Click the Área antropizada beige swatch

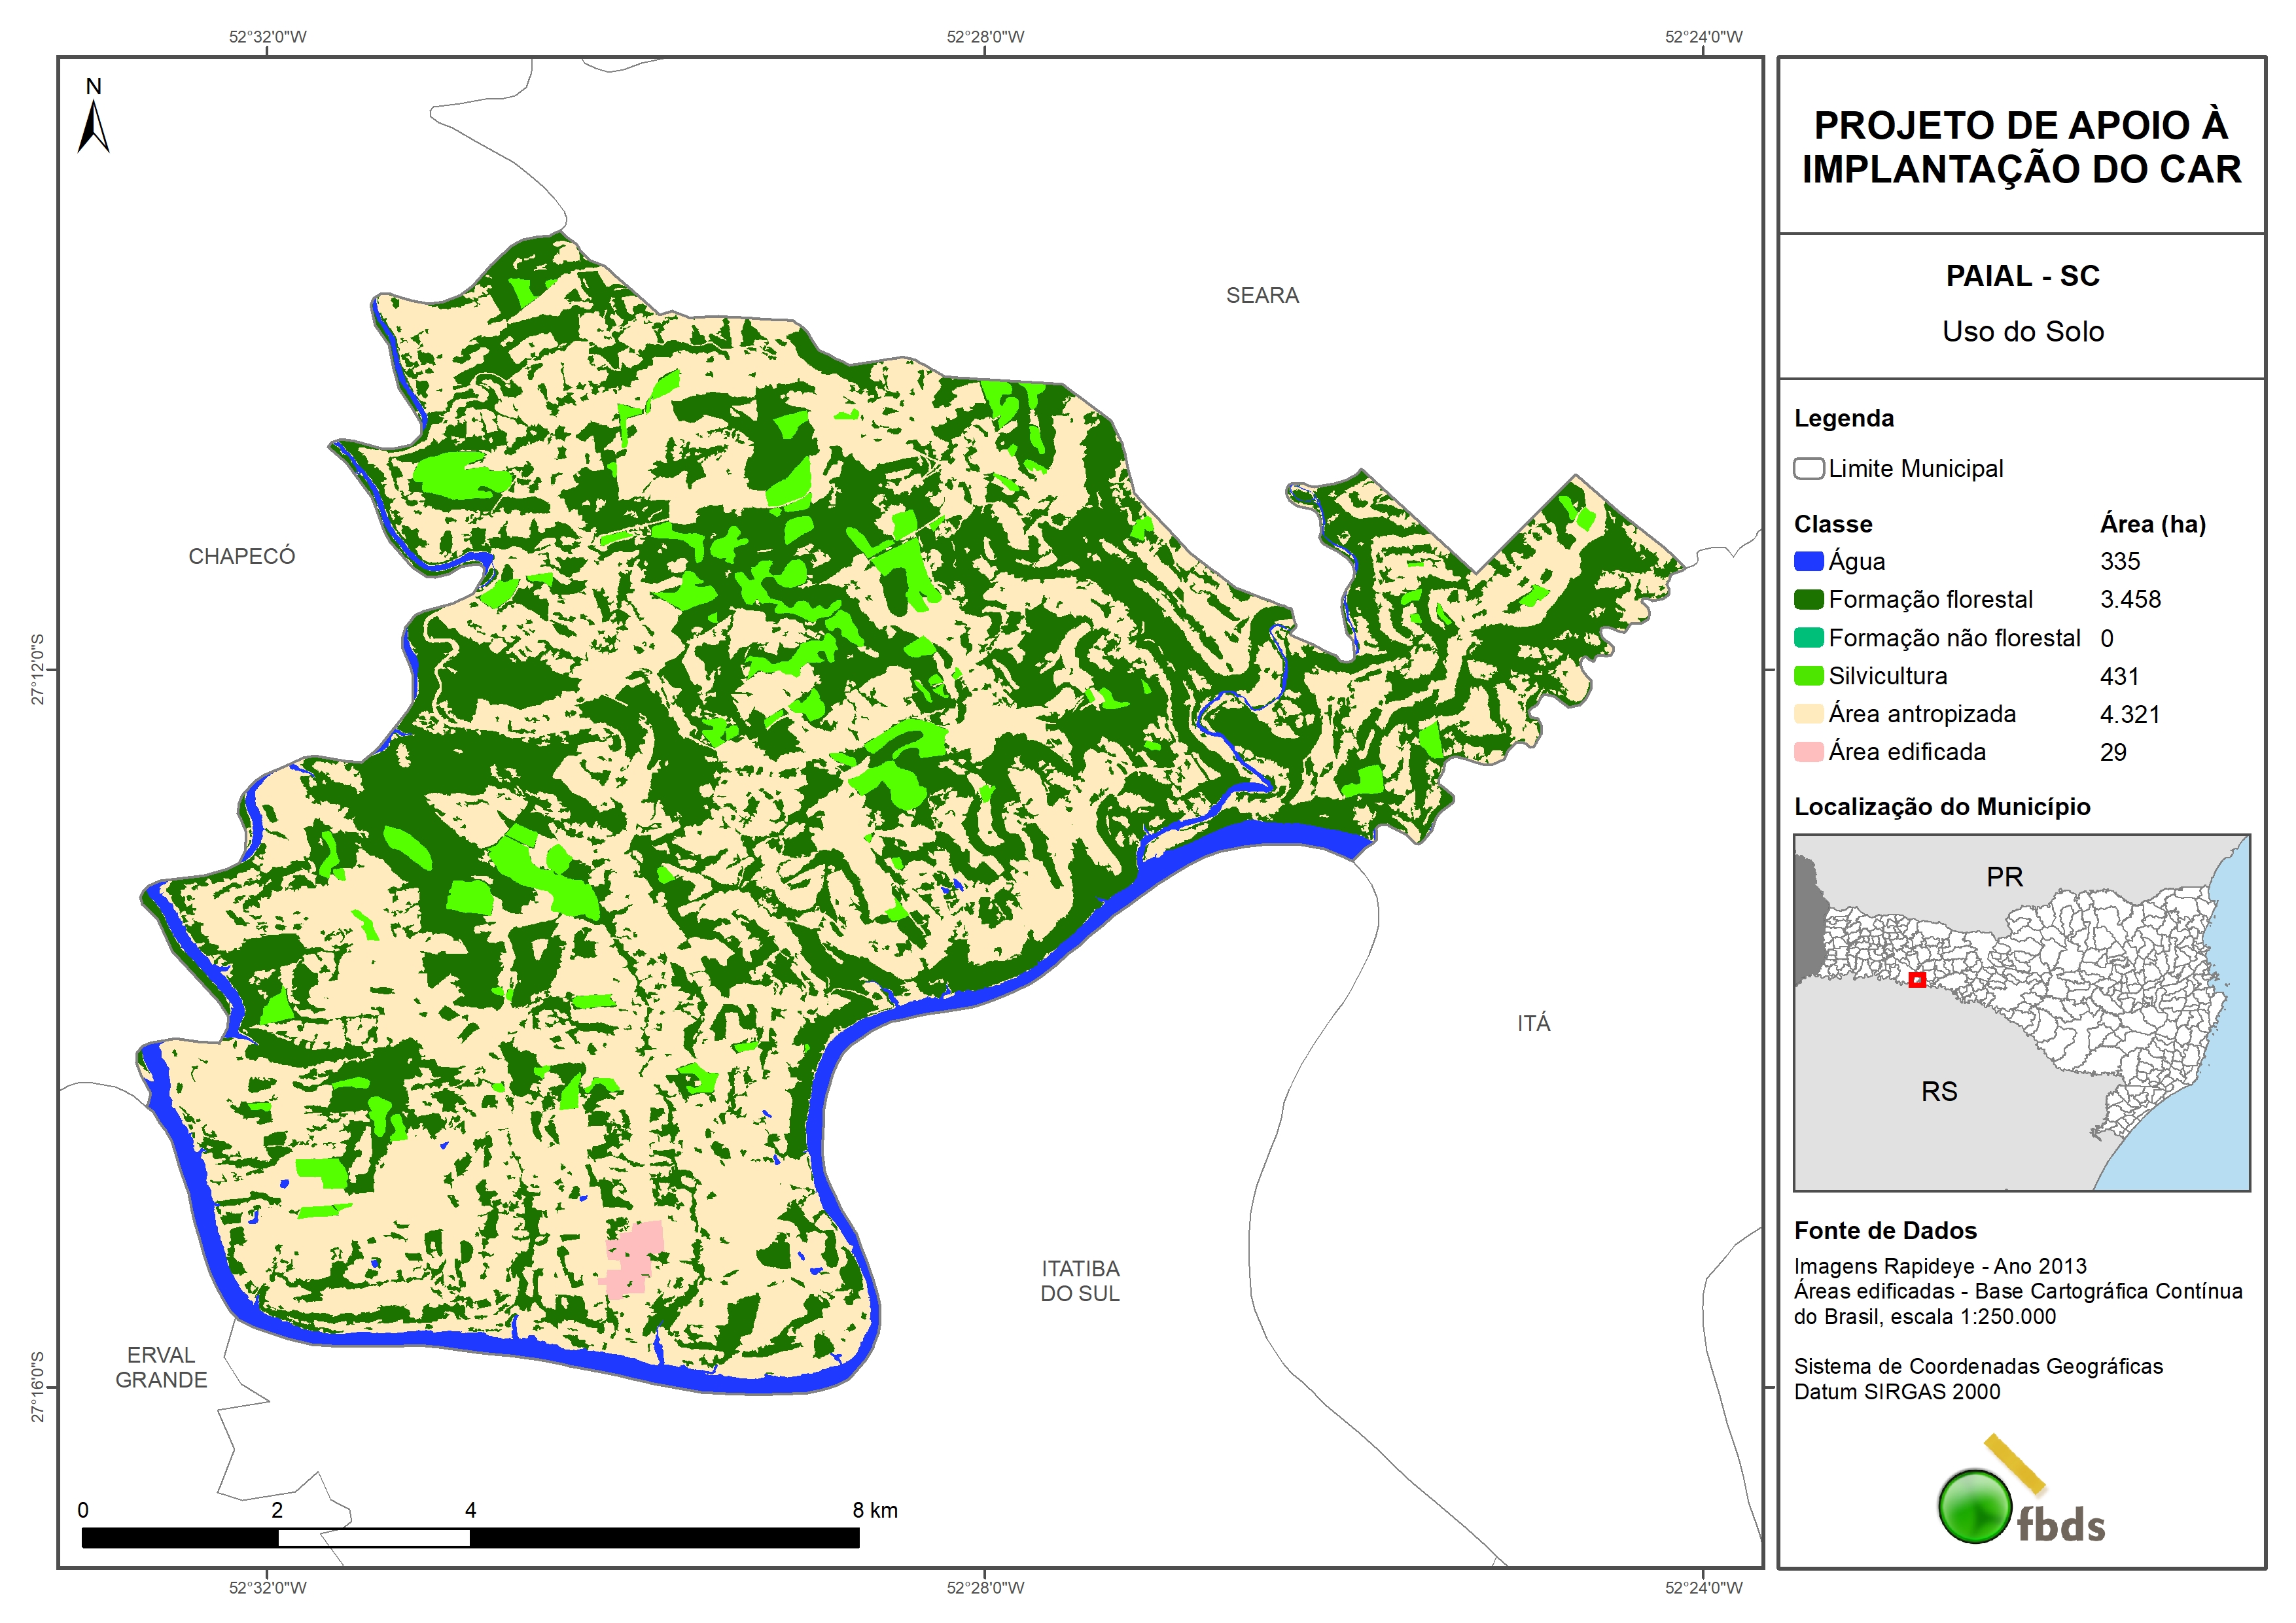click(1808, 714)
